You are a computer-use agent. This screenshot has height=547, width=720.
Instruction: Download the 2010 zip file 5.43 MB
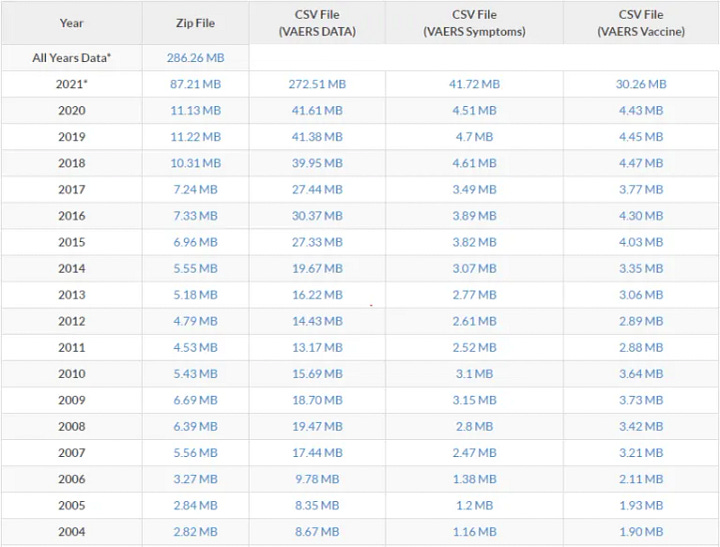coord(196,374)
